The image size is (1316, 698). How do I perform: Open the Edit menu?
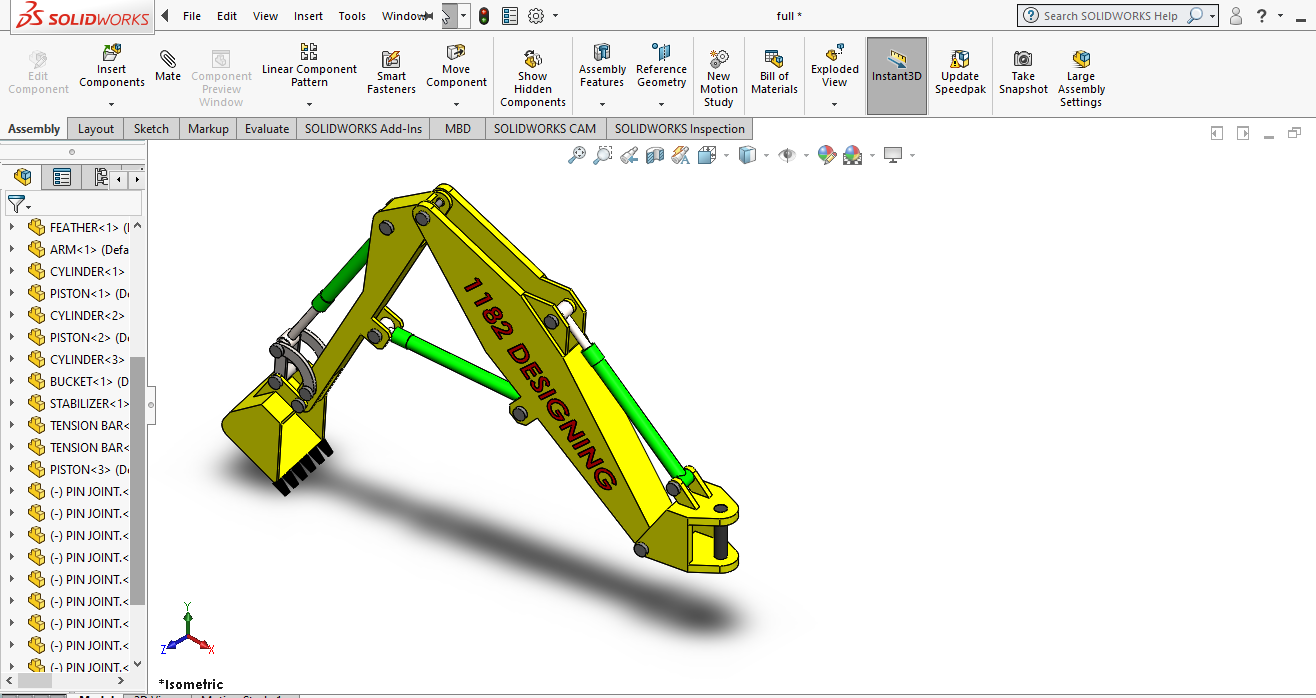pyautogui.click(x=227, y=16)
